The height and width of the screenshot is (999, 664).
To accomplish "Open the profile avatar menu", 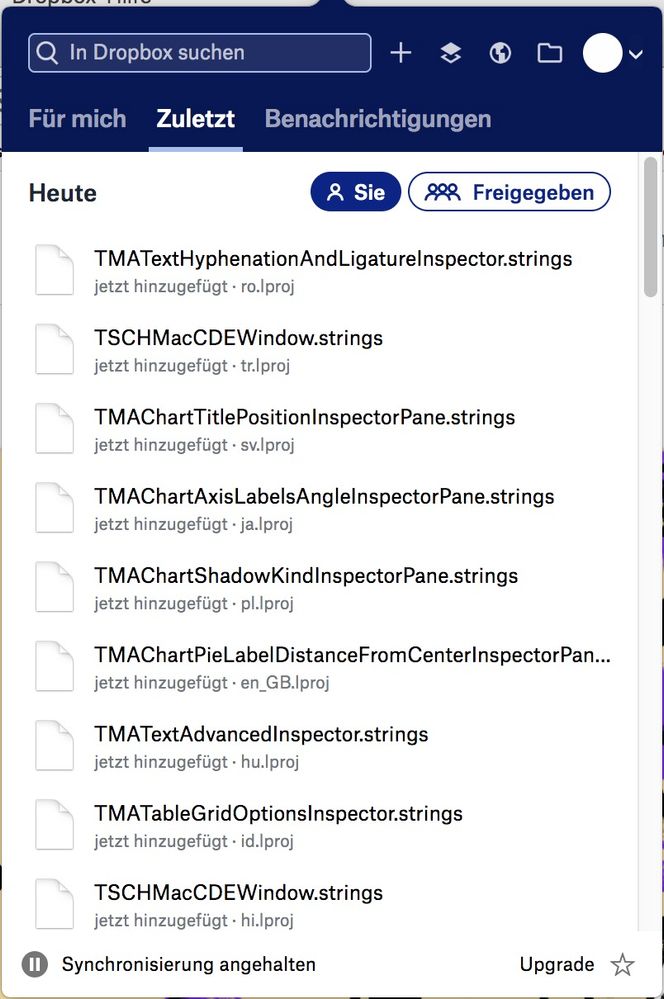I will [x=602, y=53].
